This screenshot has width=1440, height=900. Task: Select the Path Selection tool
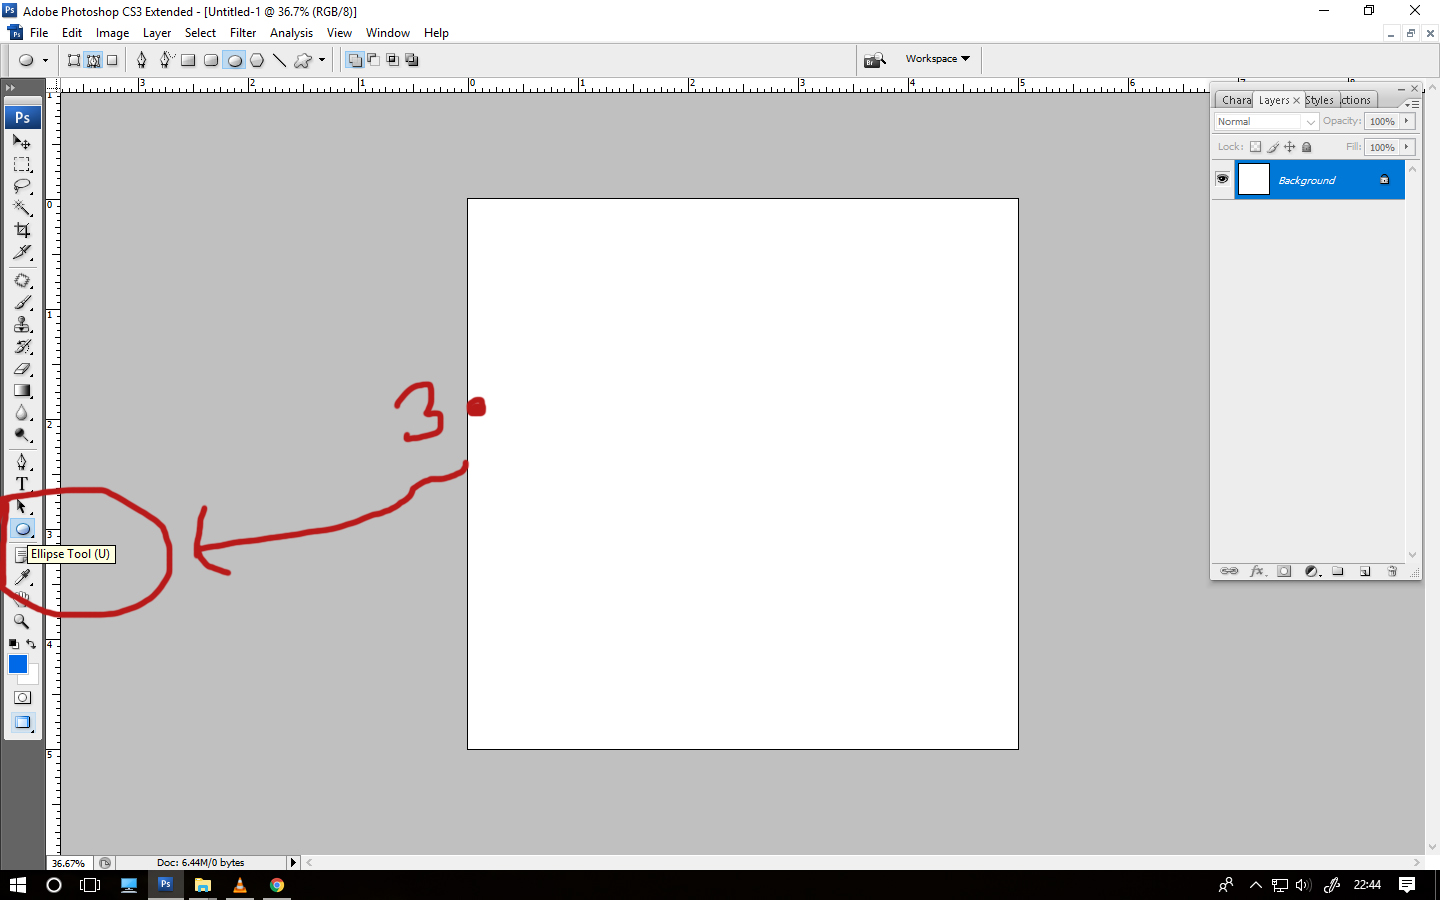coord(22,506)
